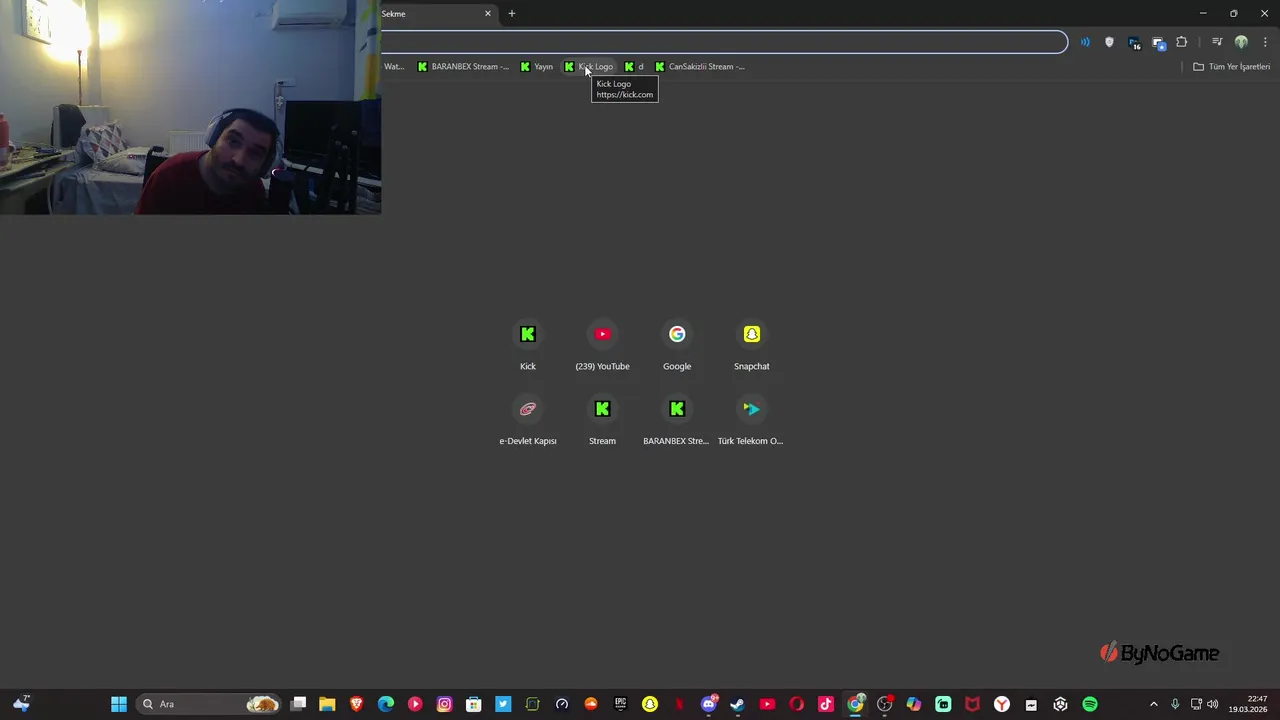Click the CanSakizlii Stream bookmark
Image resolution: width=1280 pixels, height=720 pixels.
[x=700, y=67]
